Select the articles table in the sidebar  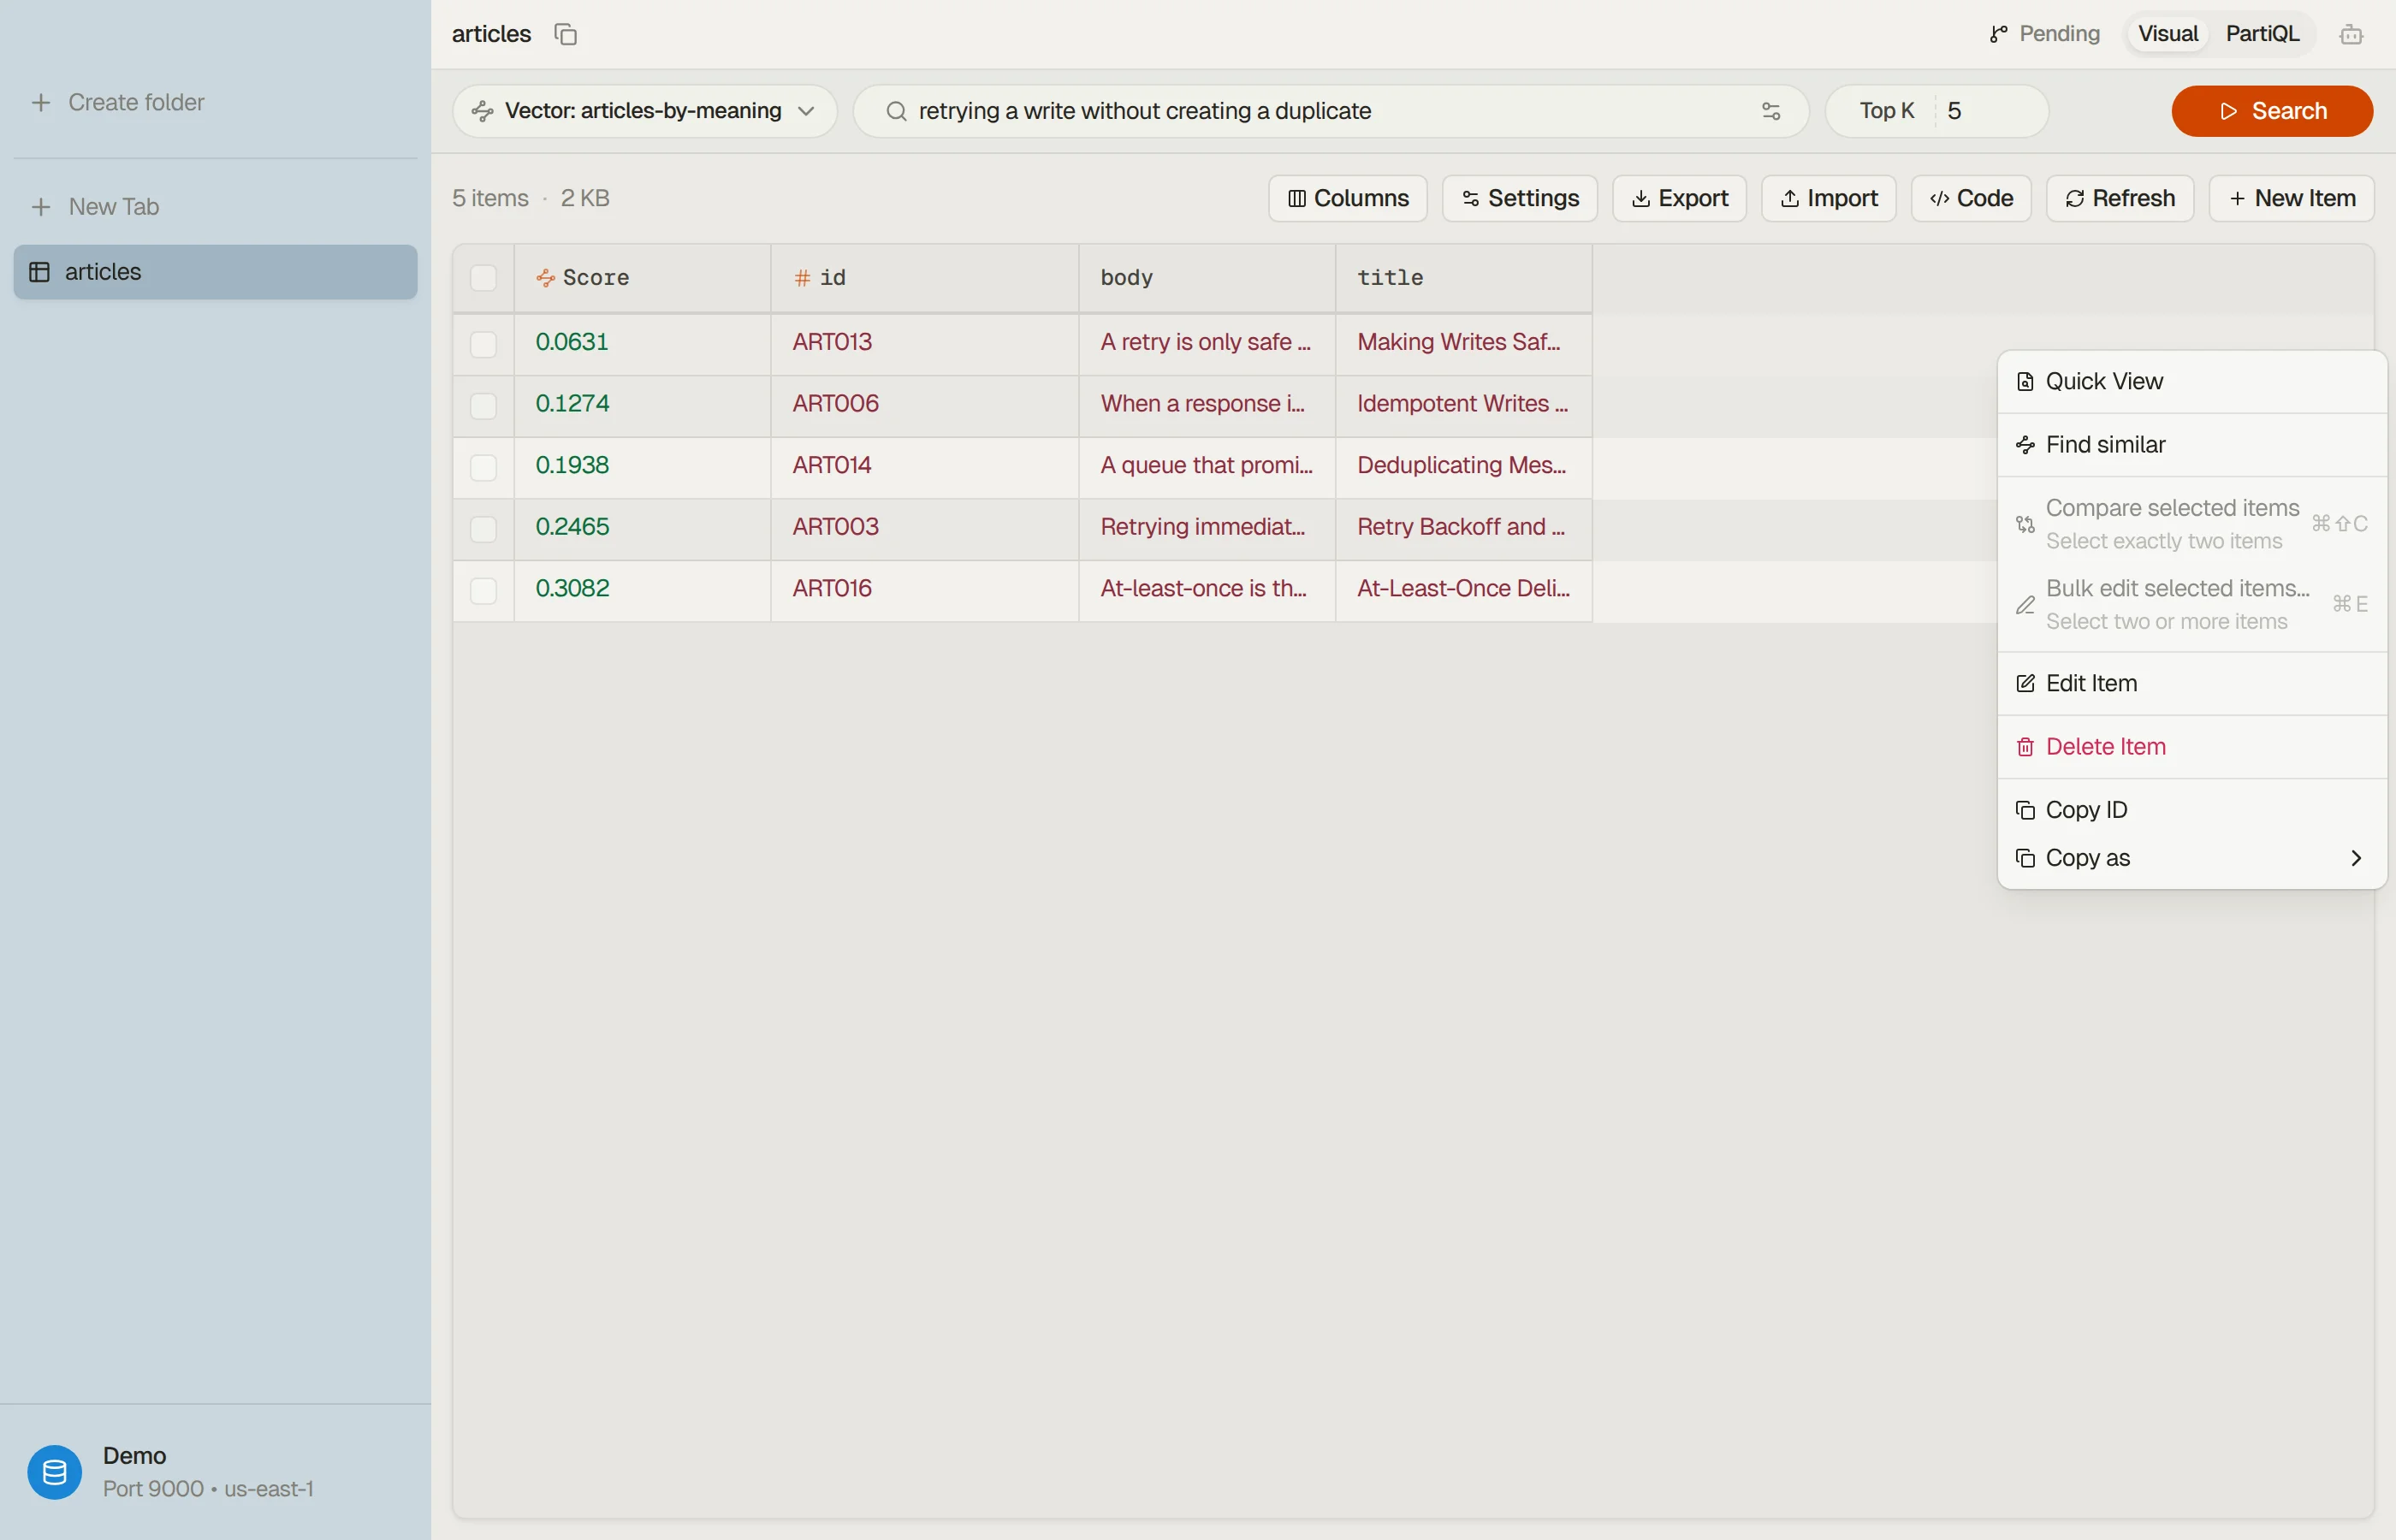(x=215, y=272)
